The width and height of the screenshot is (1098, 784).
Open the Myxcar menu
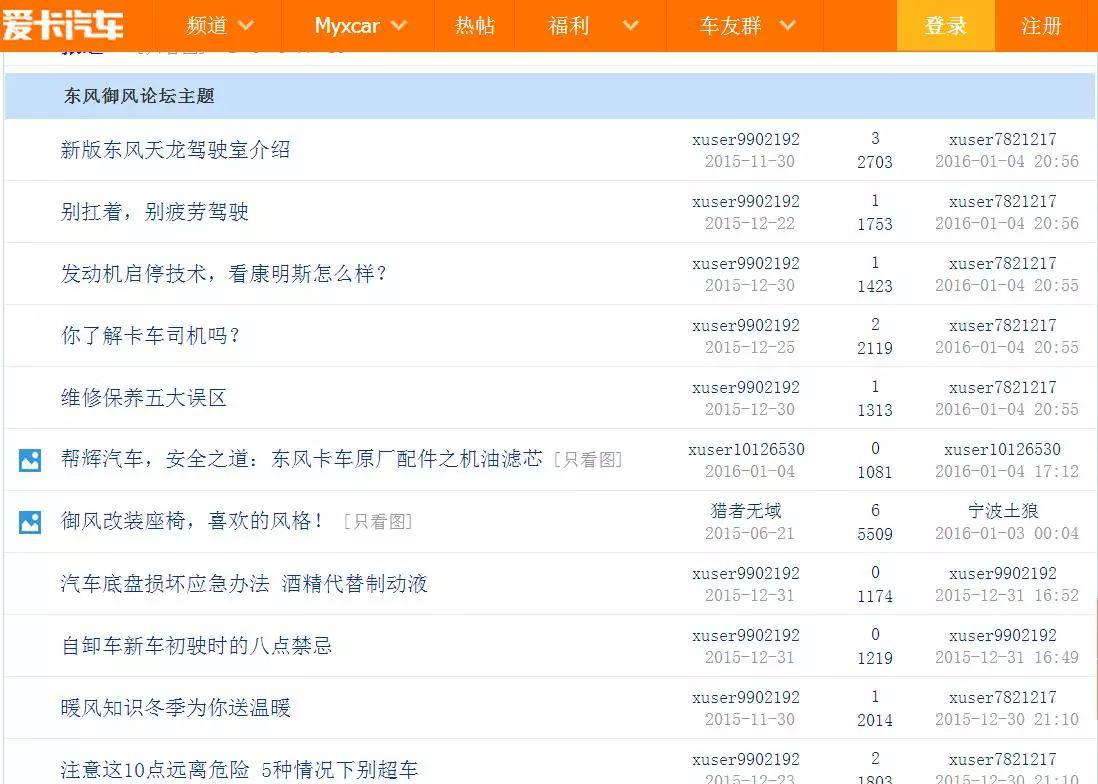pyautogui.click(x=347, y=26)
